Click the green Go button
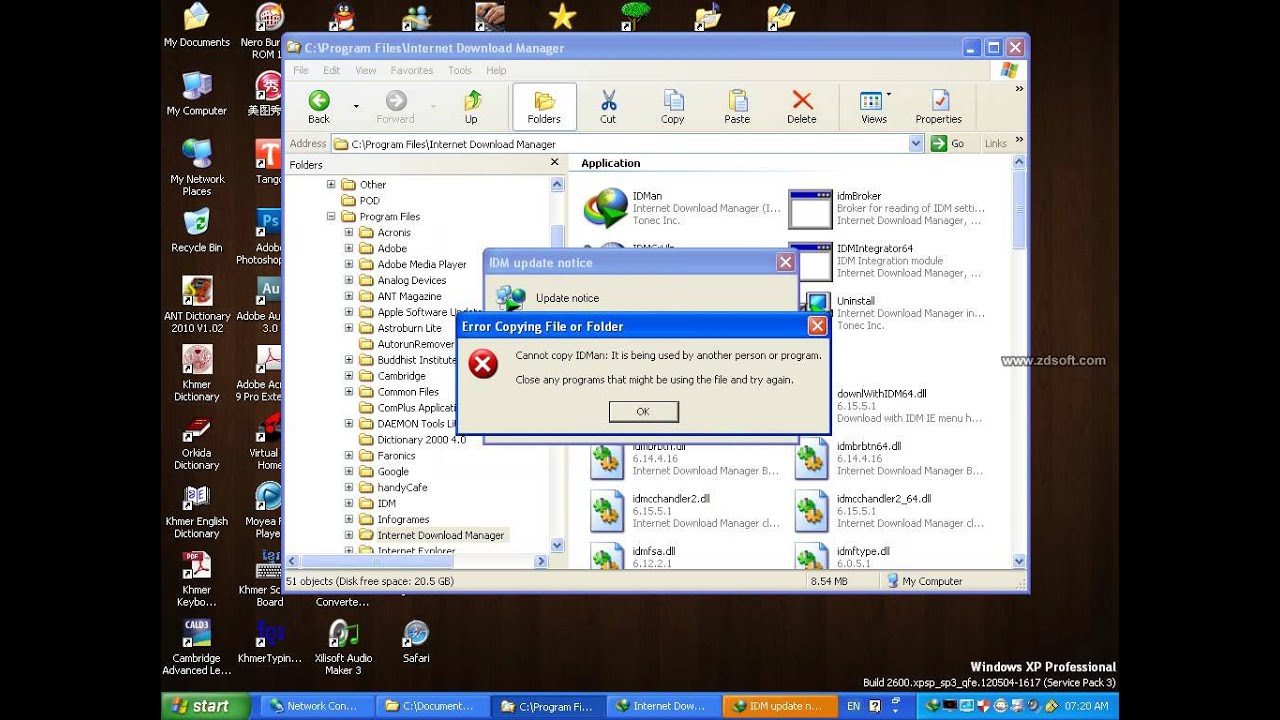Image resolution: width=1280 pixels, height=720 pixels. point(947,144)
